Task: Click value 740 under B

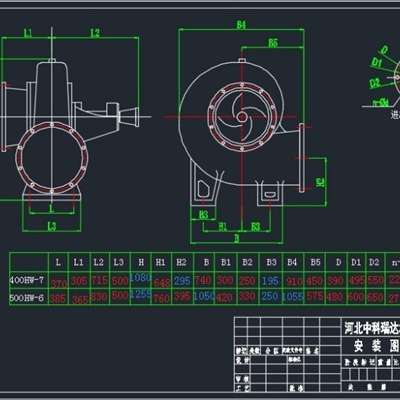Action: click(x=203, y=280)
